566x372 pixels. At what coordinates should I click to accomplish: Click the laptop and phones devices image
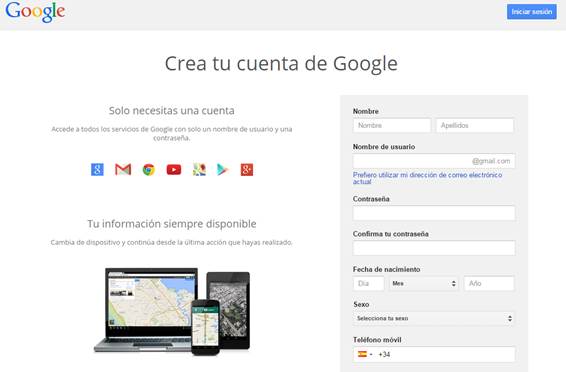172,311
